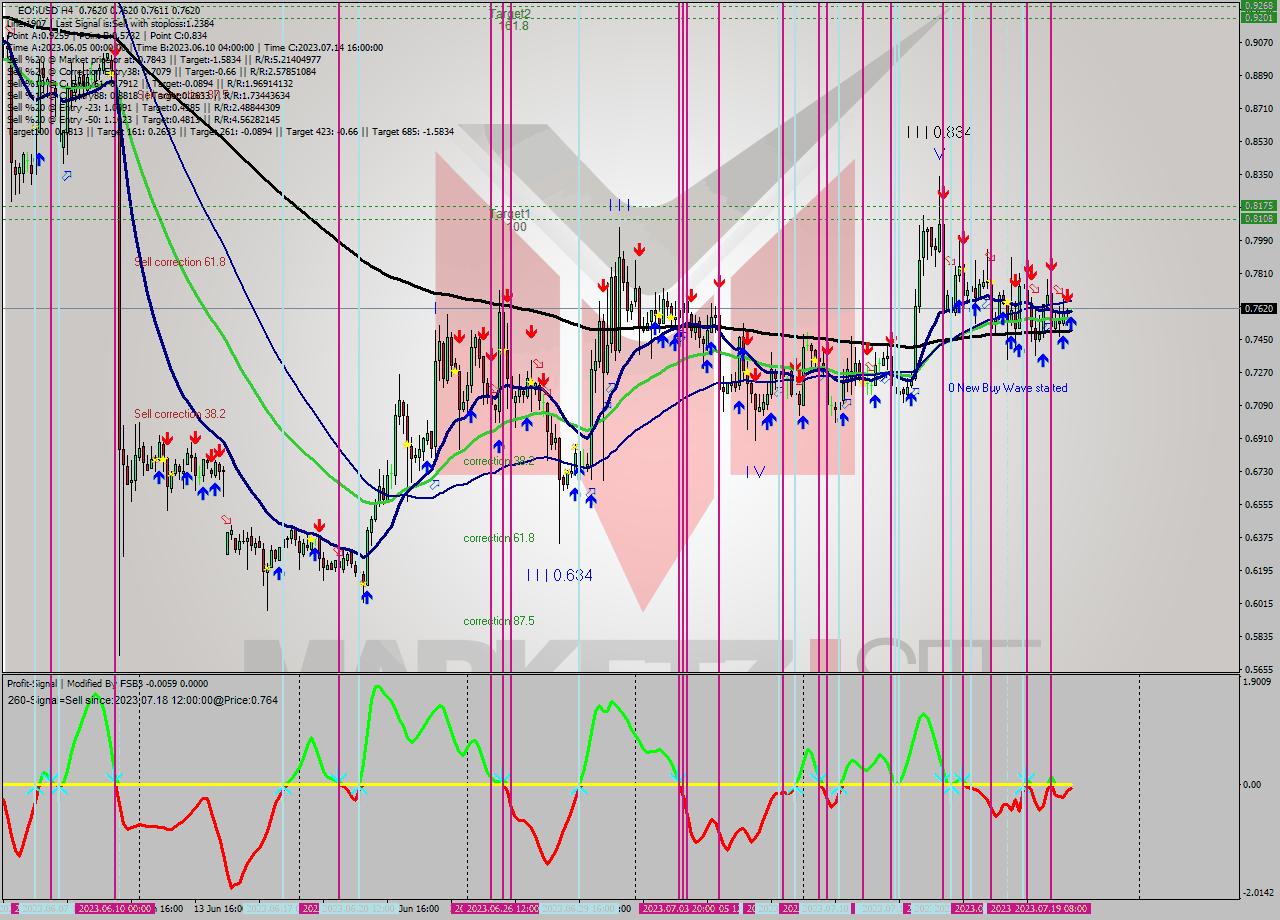Click the 'Time C:2023.07.14 16:00:00' text

(326, 47)
